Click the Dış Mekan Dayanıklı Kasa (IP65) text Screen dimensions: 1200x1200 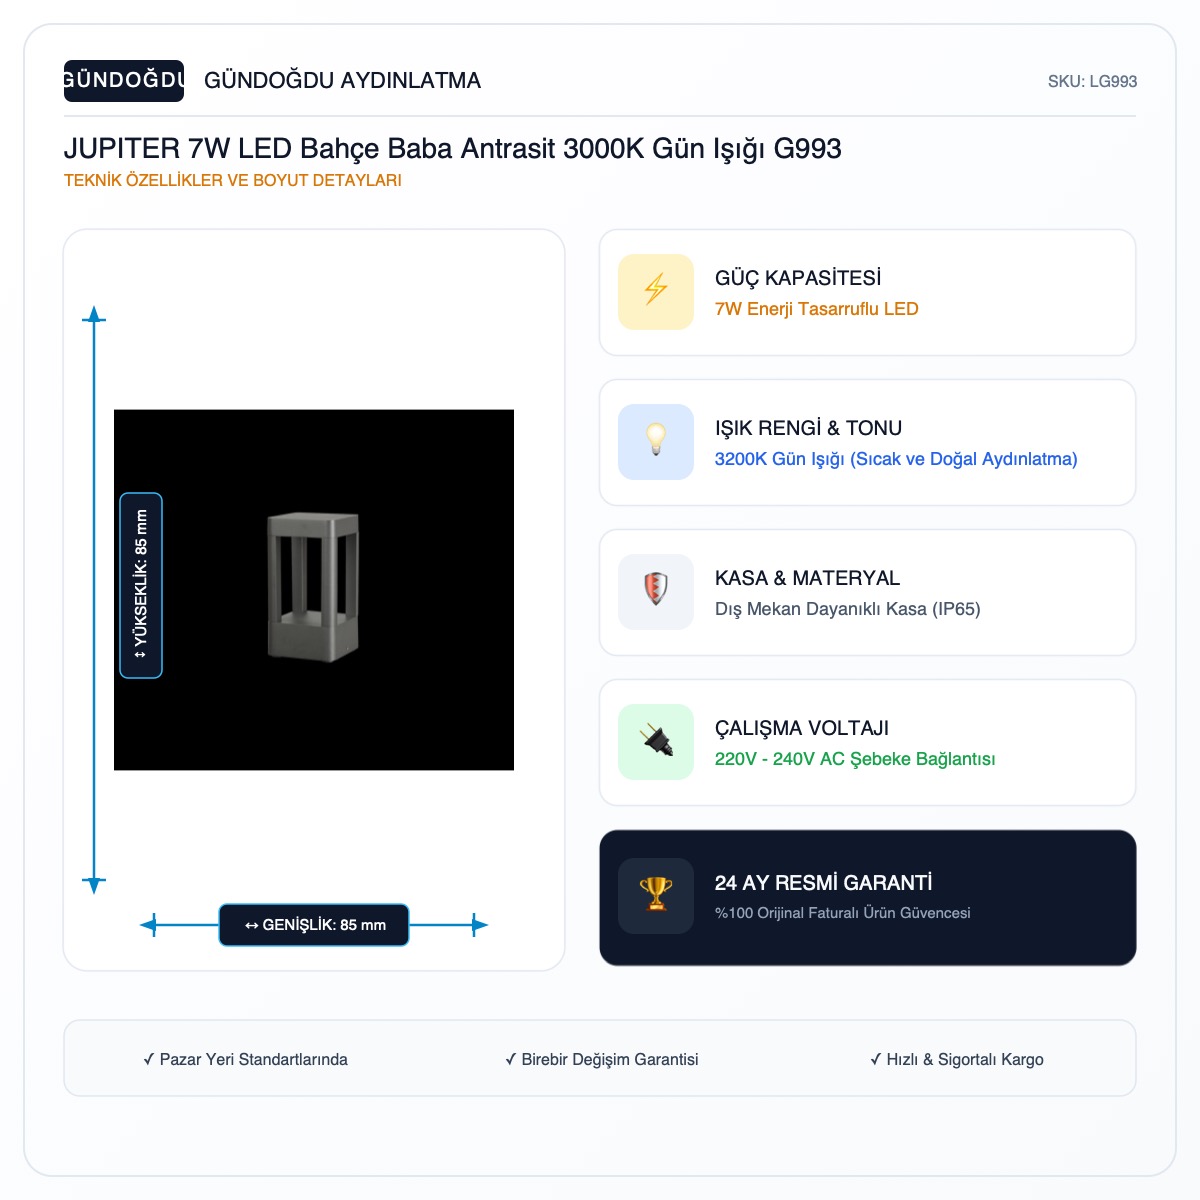coord(847,609)
